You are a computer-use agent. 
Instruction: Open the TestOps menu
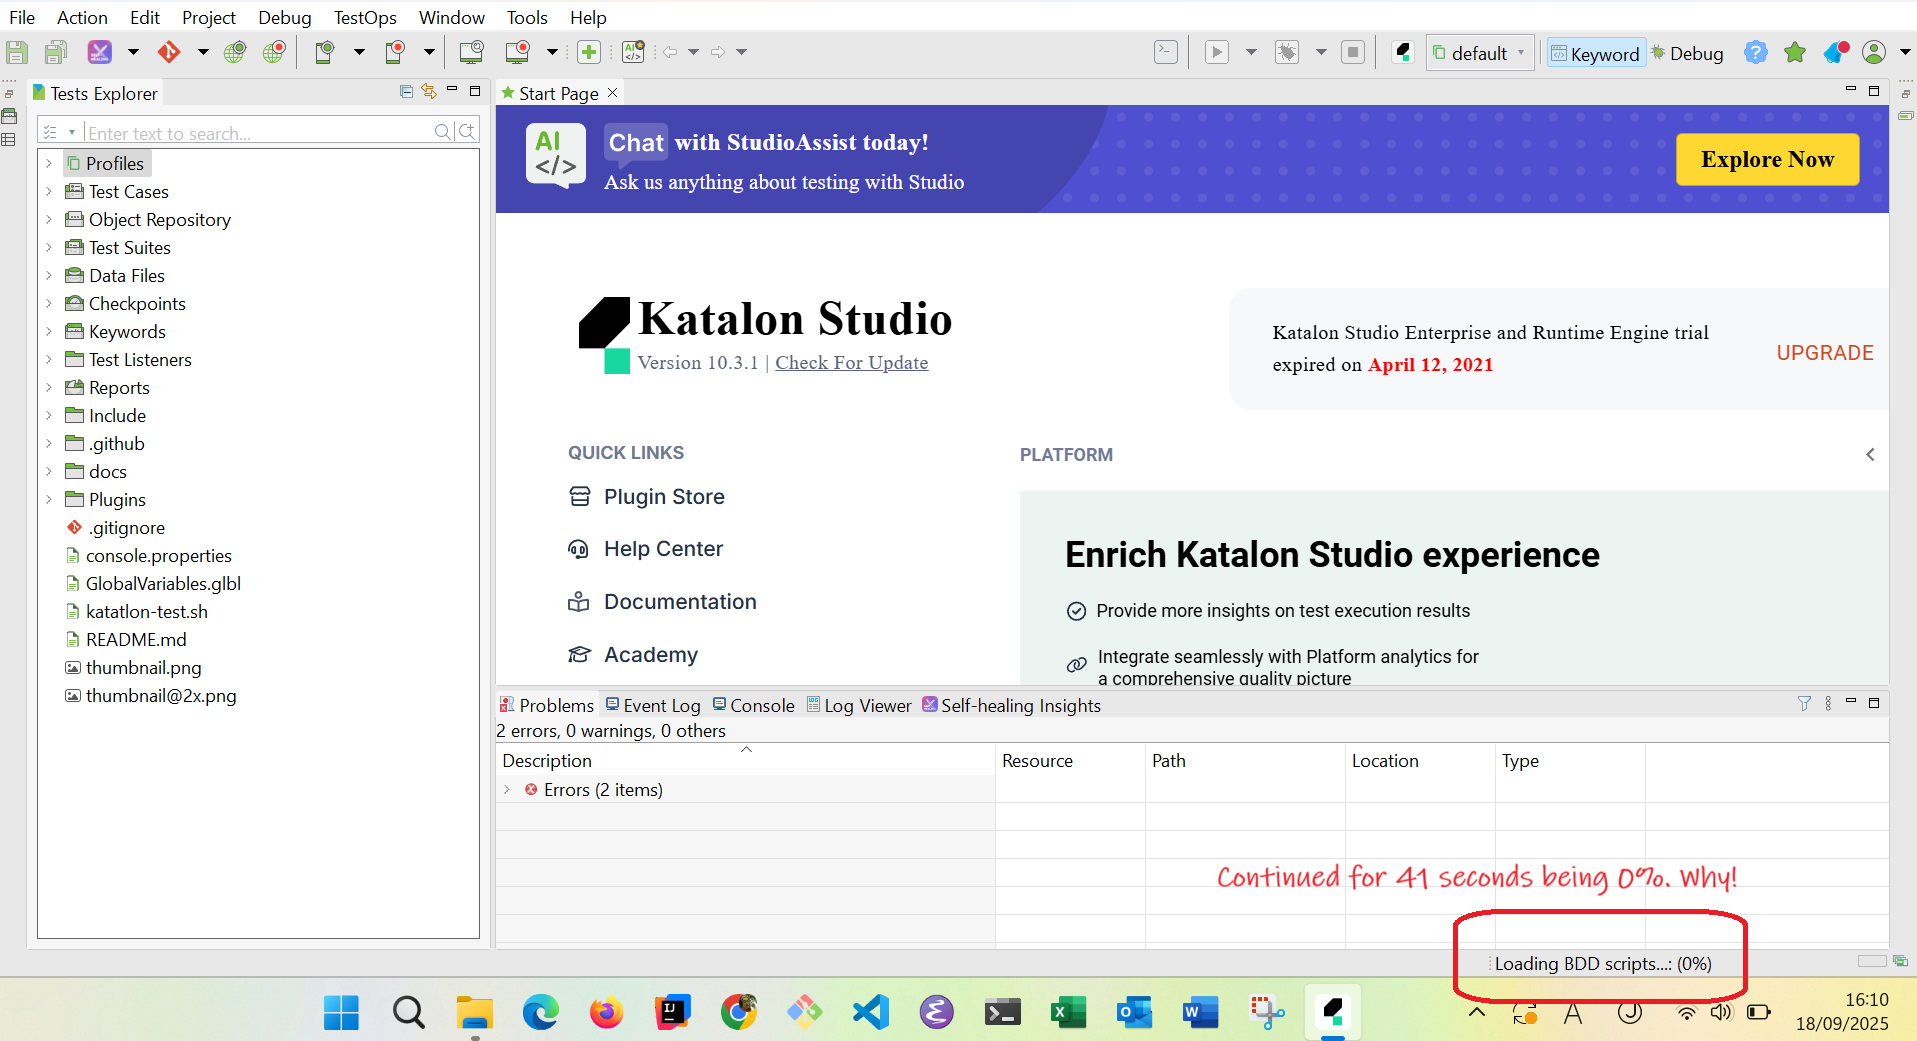[x=365, y=17]
